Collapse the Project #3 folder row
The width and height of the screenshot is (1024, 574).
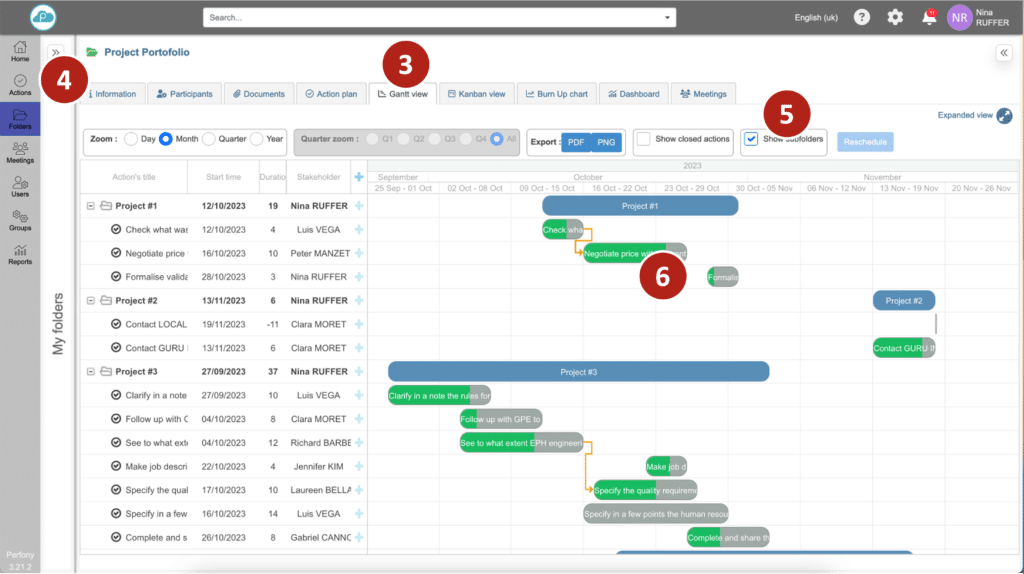[x=91, y=372]
